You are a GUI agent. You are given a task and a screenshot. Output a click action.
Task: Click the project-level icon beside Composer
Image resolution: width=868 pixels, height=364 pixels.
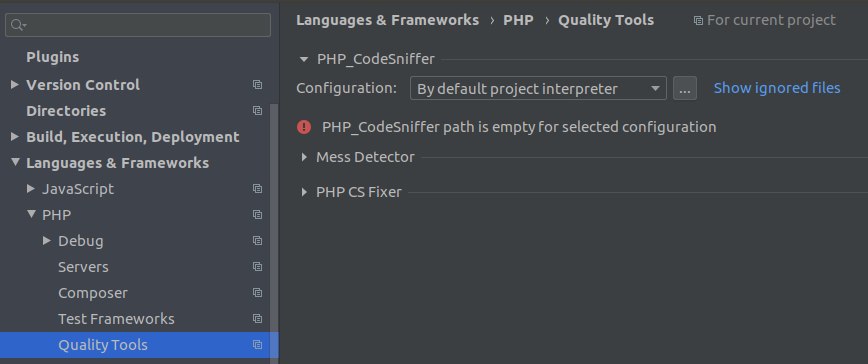point(257,293)
